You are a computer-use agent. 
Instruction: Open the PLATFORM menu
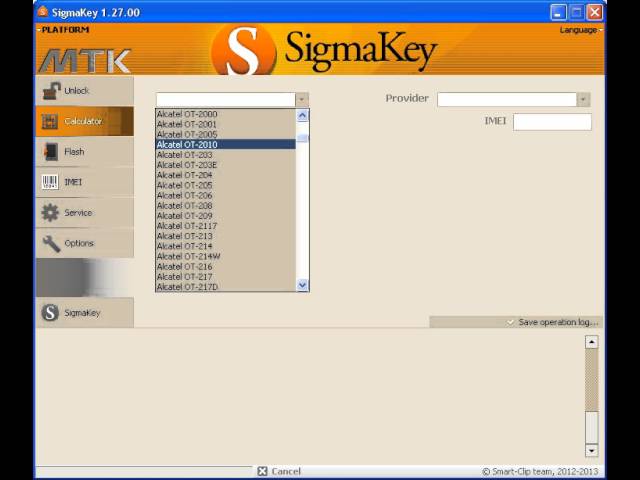point(64,30)
